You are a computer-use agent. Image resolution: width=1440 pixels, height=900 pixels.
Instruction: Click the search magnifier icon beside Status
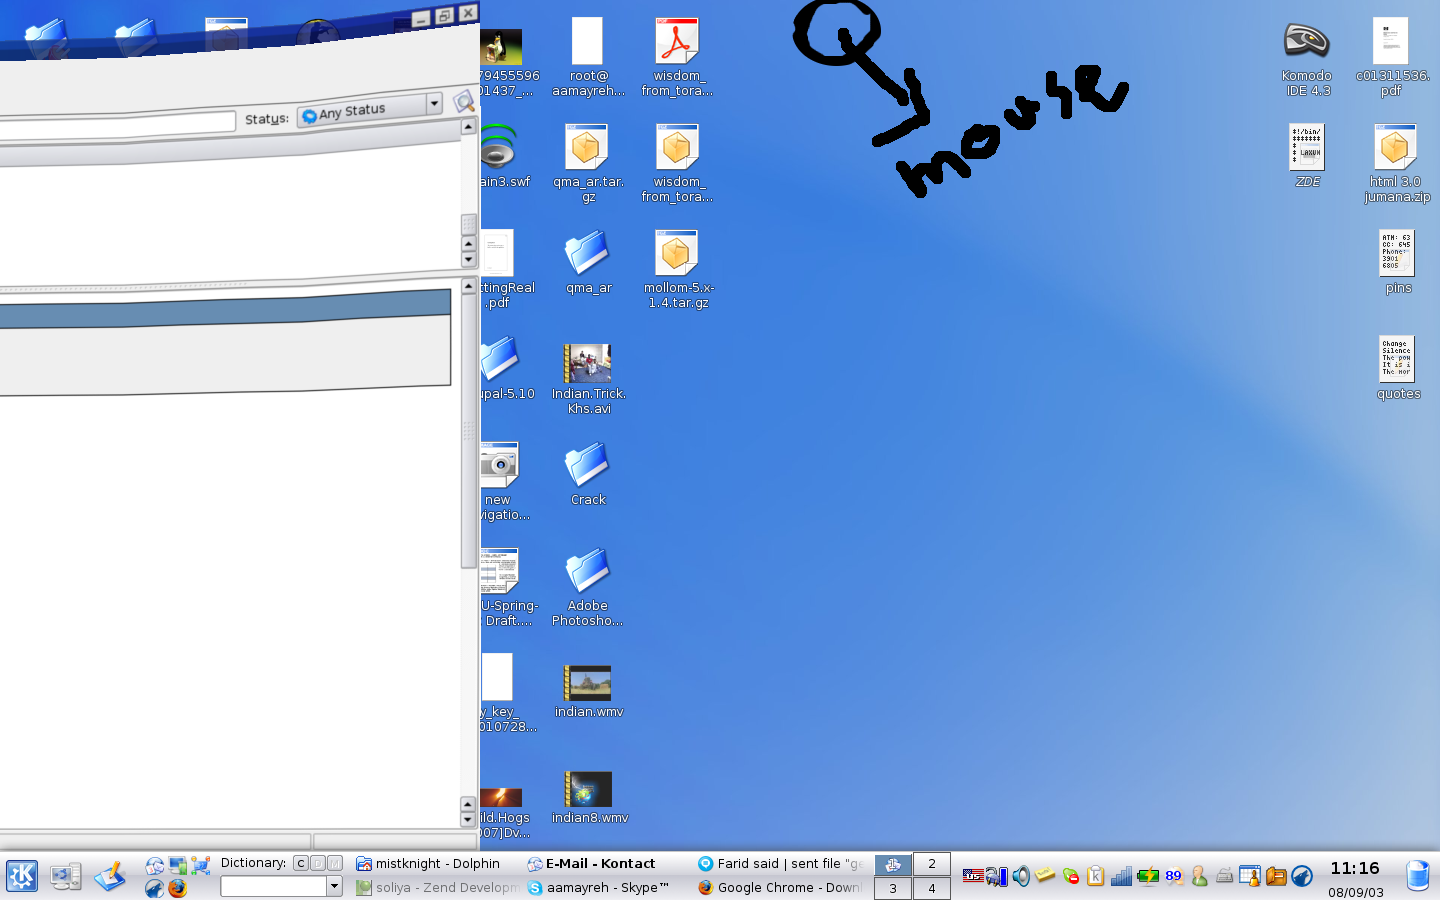[x=463, y=101]
